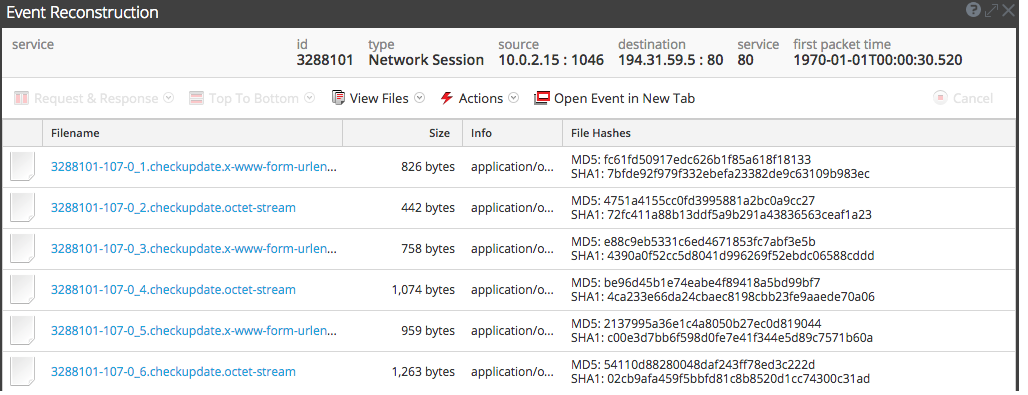Screen dimensions: 1028x395
Task: Click the Actions lightning bolt icon
Action: click(x=446, y=98)
